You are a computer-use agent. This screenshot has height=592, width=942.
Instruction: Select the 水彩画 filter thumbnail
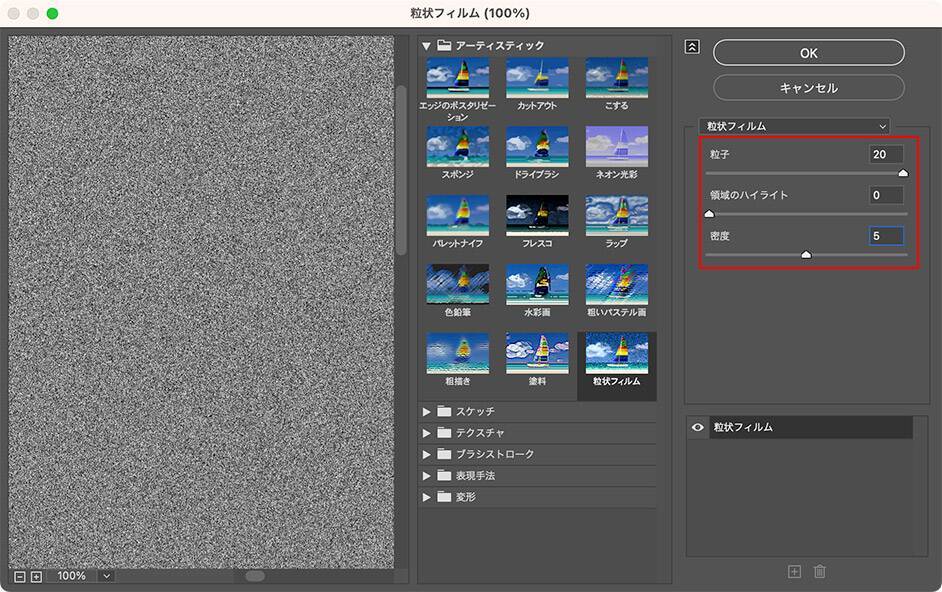[537, 284]
